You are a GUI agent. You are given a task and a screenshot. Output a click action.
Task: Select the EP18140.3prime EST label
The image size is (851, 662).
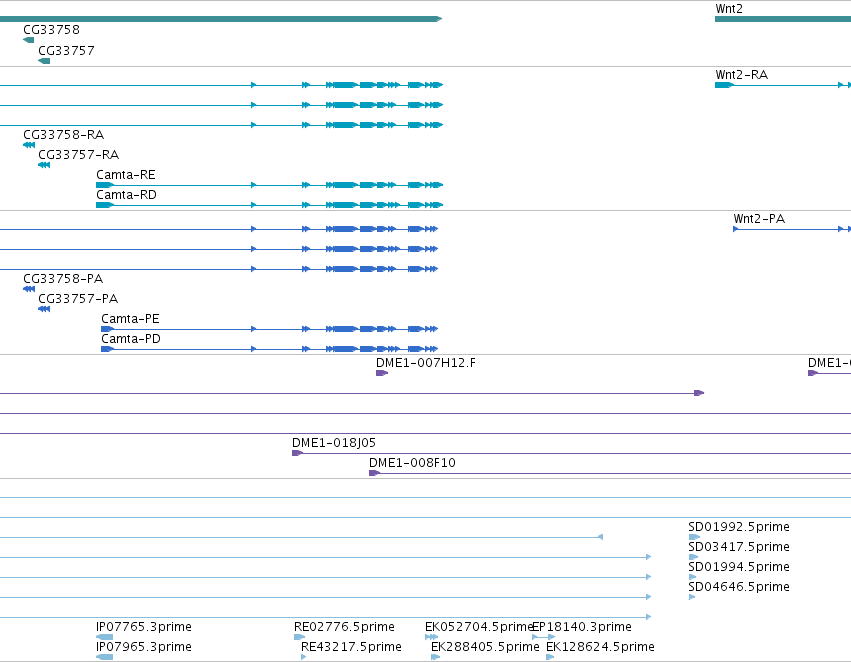[x=582, y=627]
